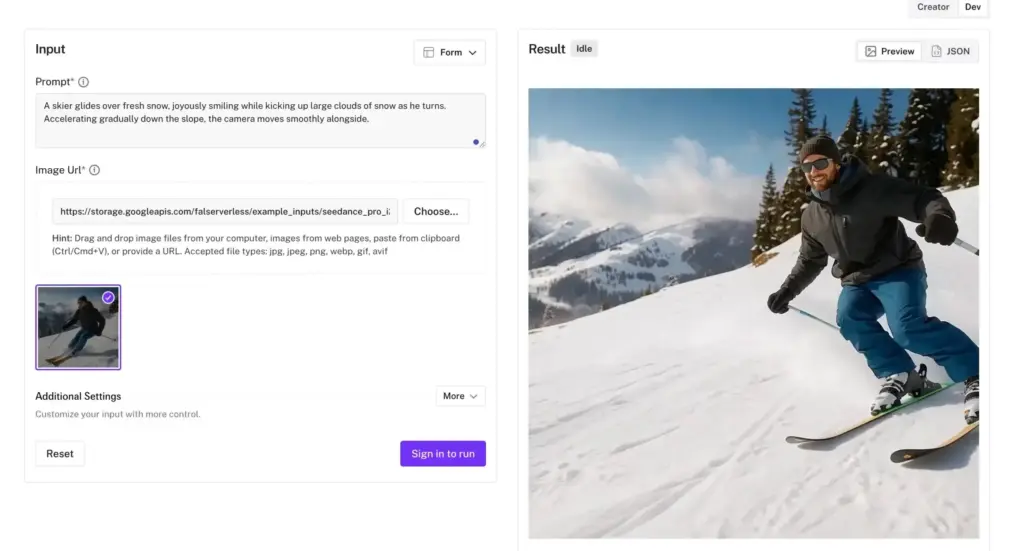This screenshot has height=551, width=1024.
Task: Click the Sign in to run button
Action: [x=442, y=453]
